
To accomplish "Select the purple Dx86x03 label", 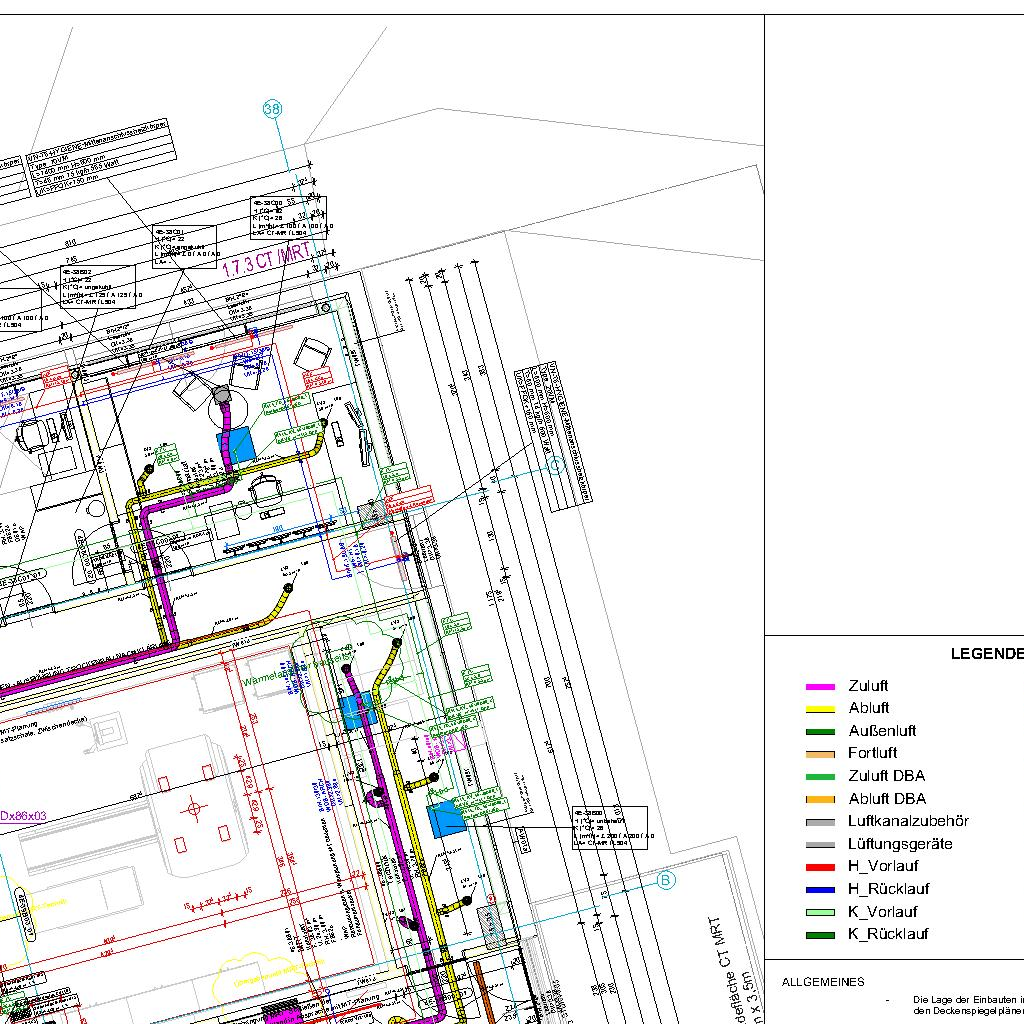I will point(23,816).
